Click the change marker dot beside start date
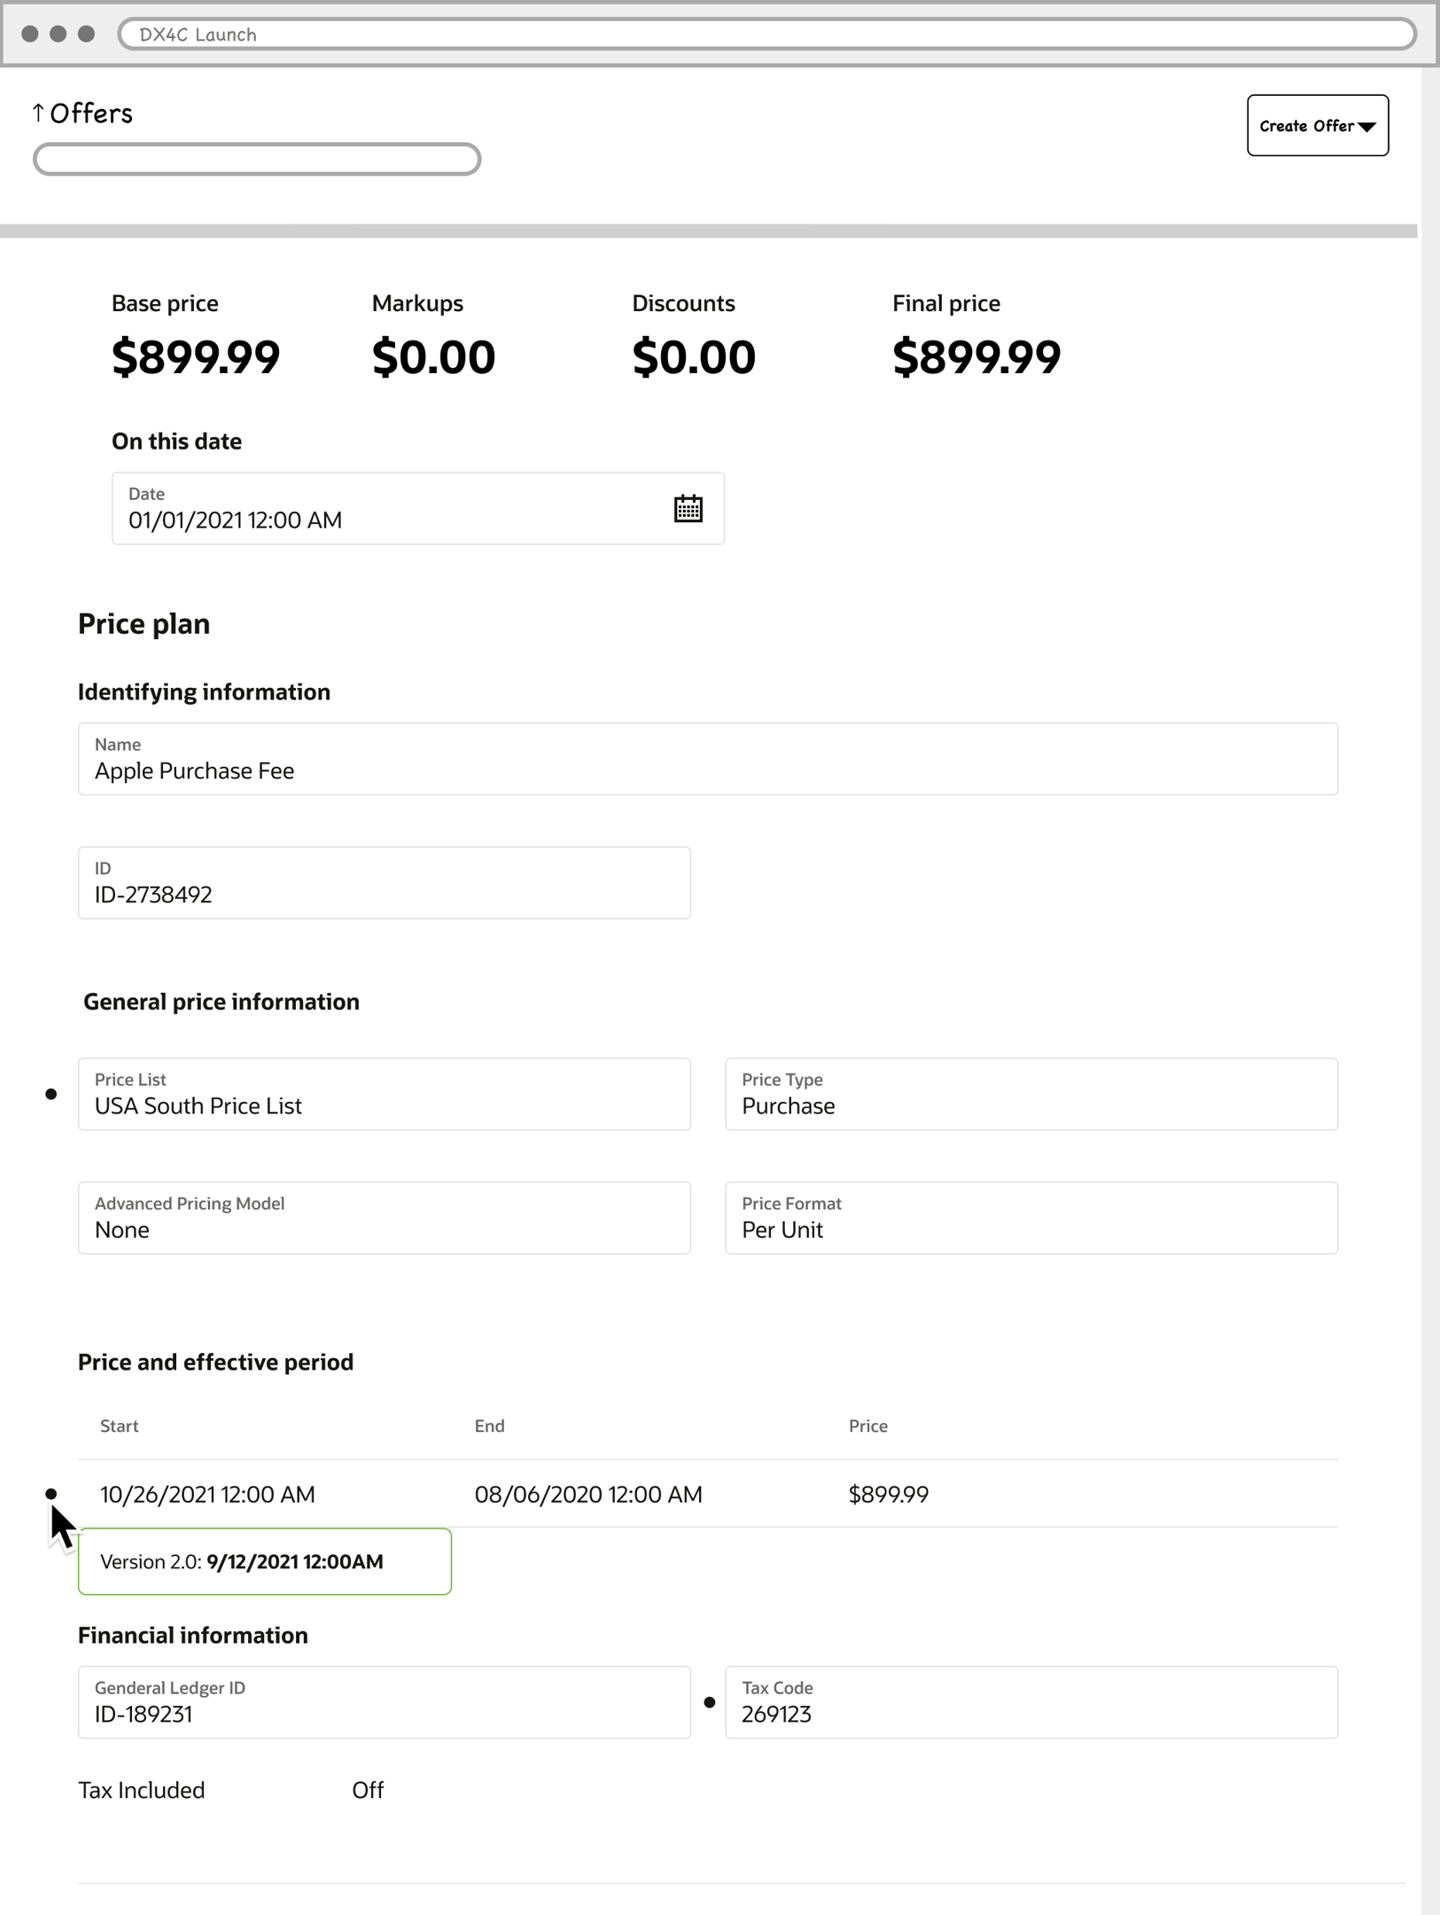Image resolution: width=1440 pixels, height=1915 pixels. 51,1494
